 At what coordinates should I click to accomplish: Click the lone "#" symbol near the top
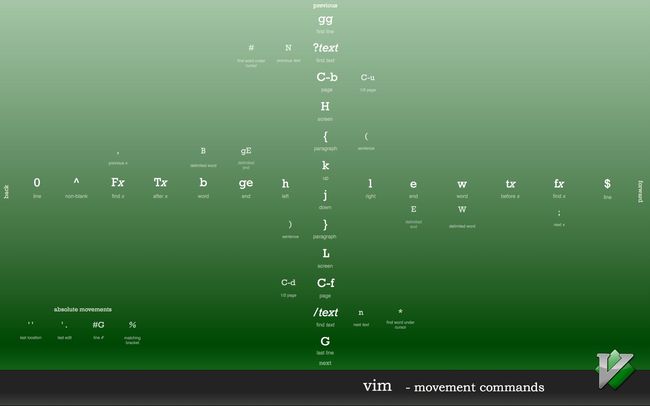(x=251, y=48)
